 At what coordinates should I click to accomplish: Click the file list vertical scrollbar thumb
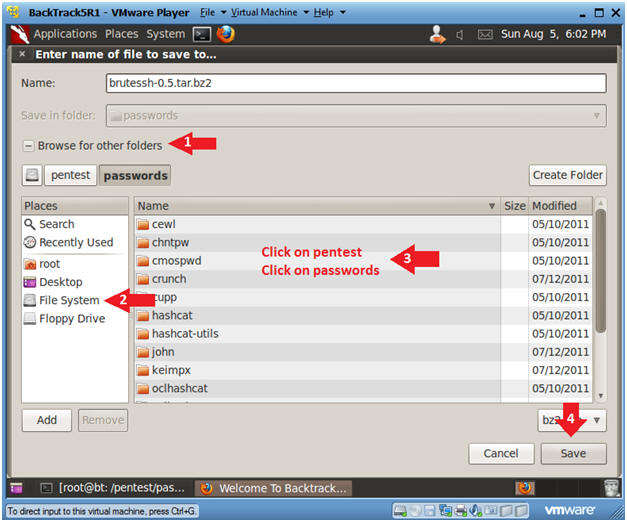click(x=601, y=270)
